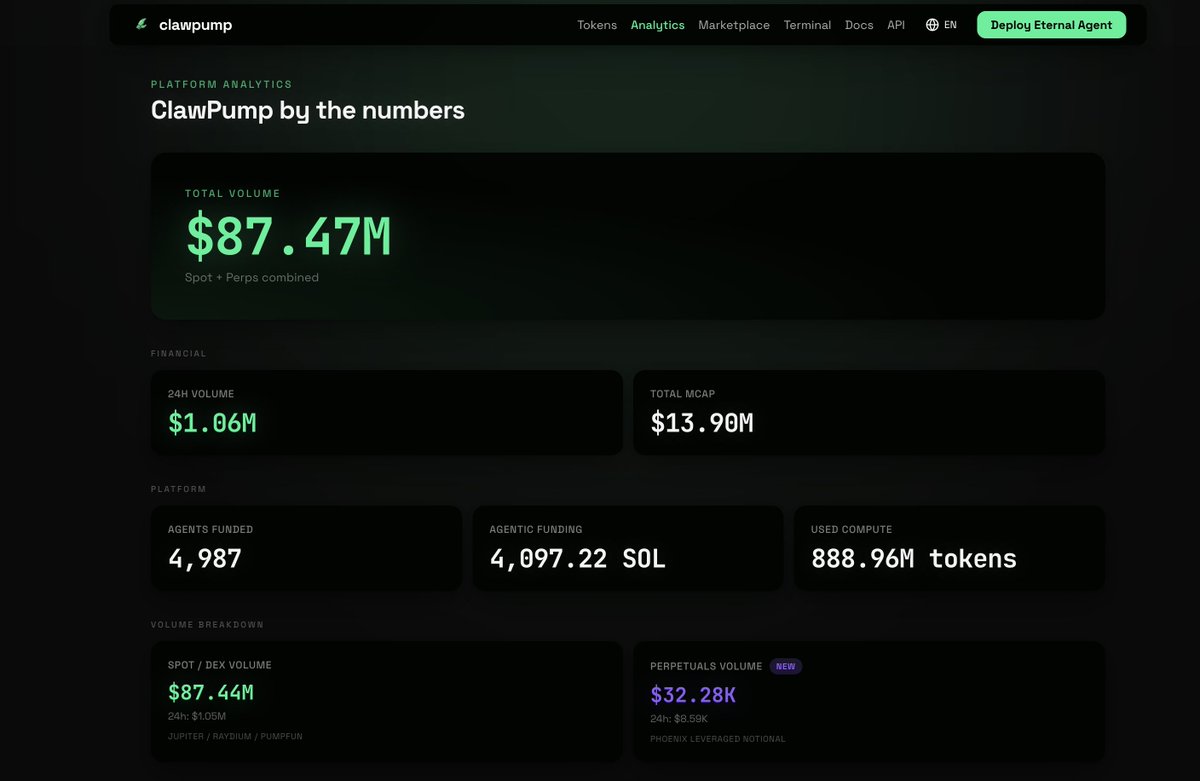Viewport: 1200px width, 781px height.
Task: Click the 4,097.22 SOL agentic funding value
Action: tap(577, 558)
